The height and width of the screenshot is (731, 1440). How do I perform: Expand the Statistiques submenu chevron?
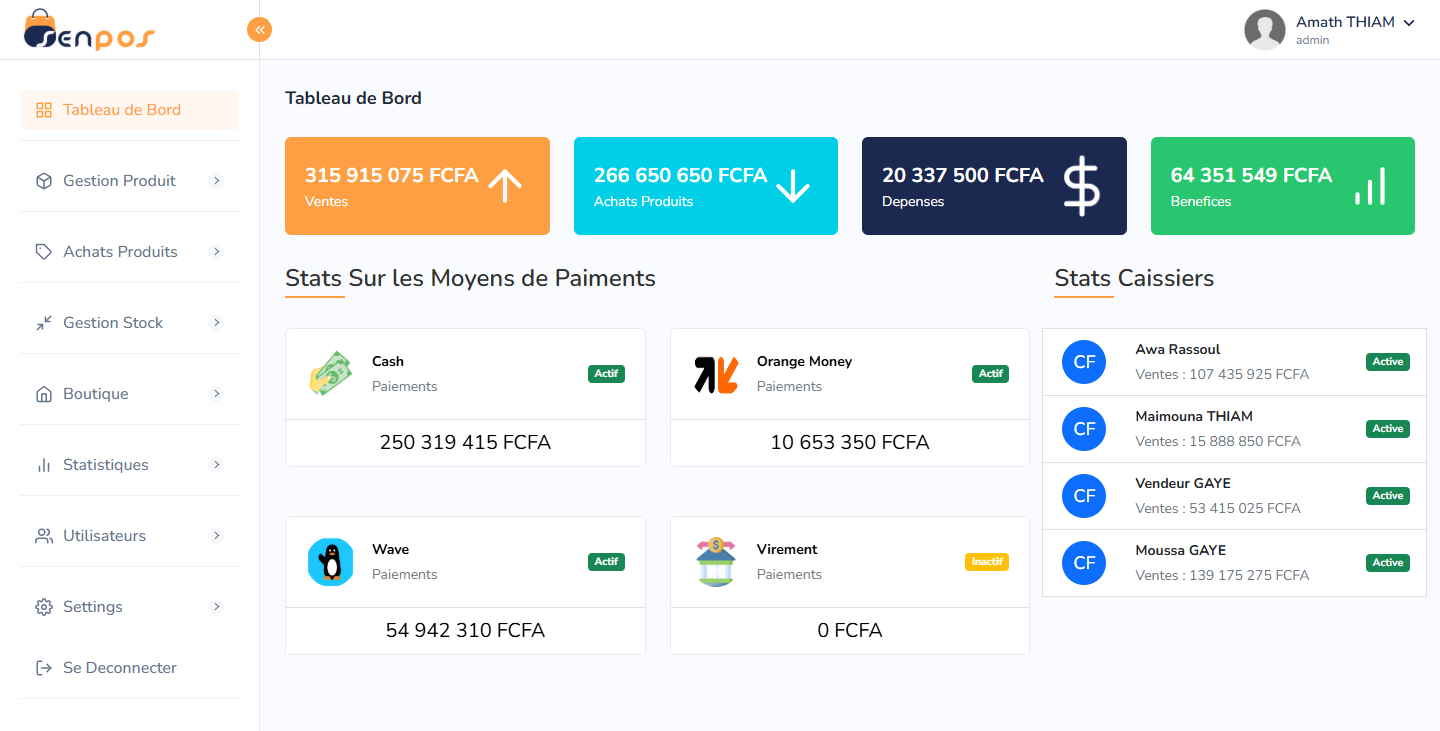click(216, 465)
